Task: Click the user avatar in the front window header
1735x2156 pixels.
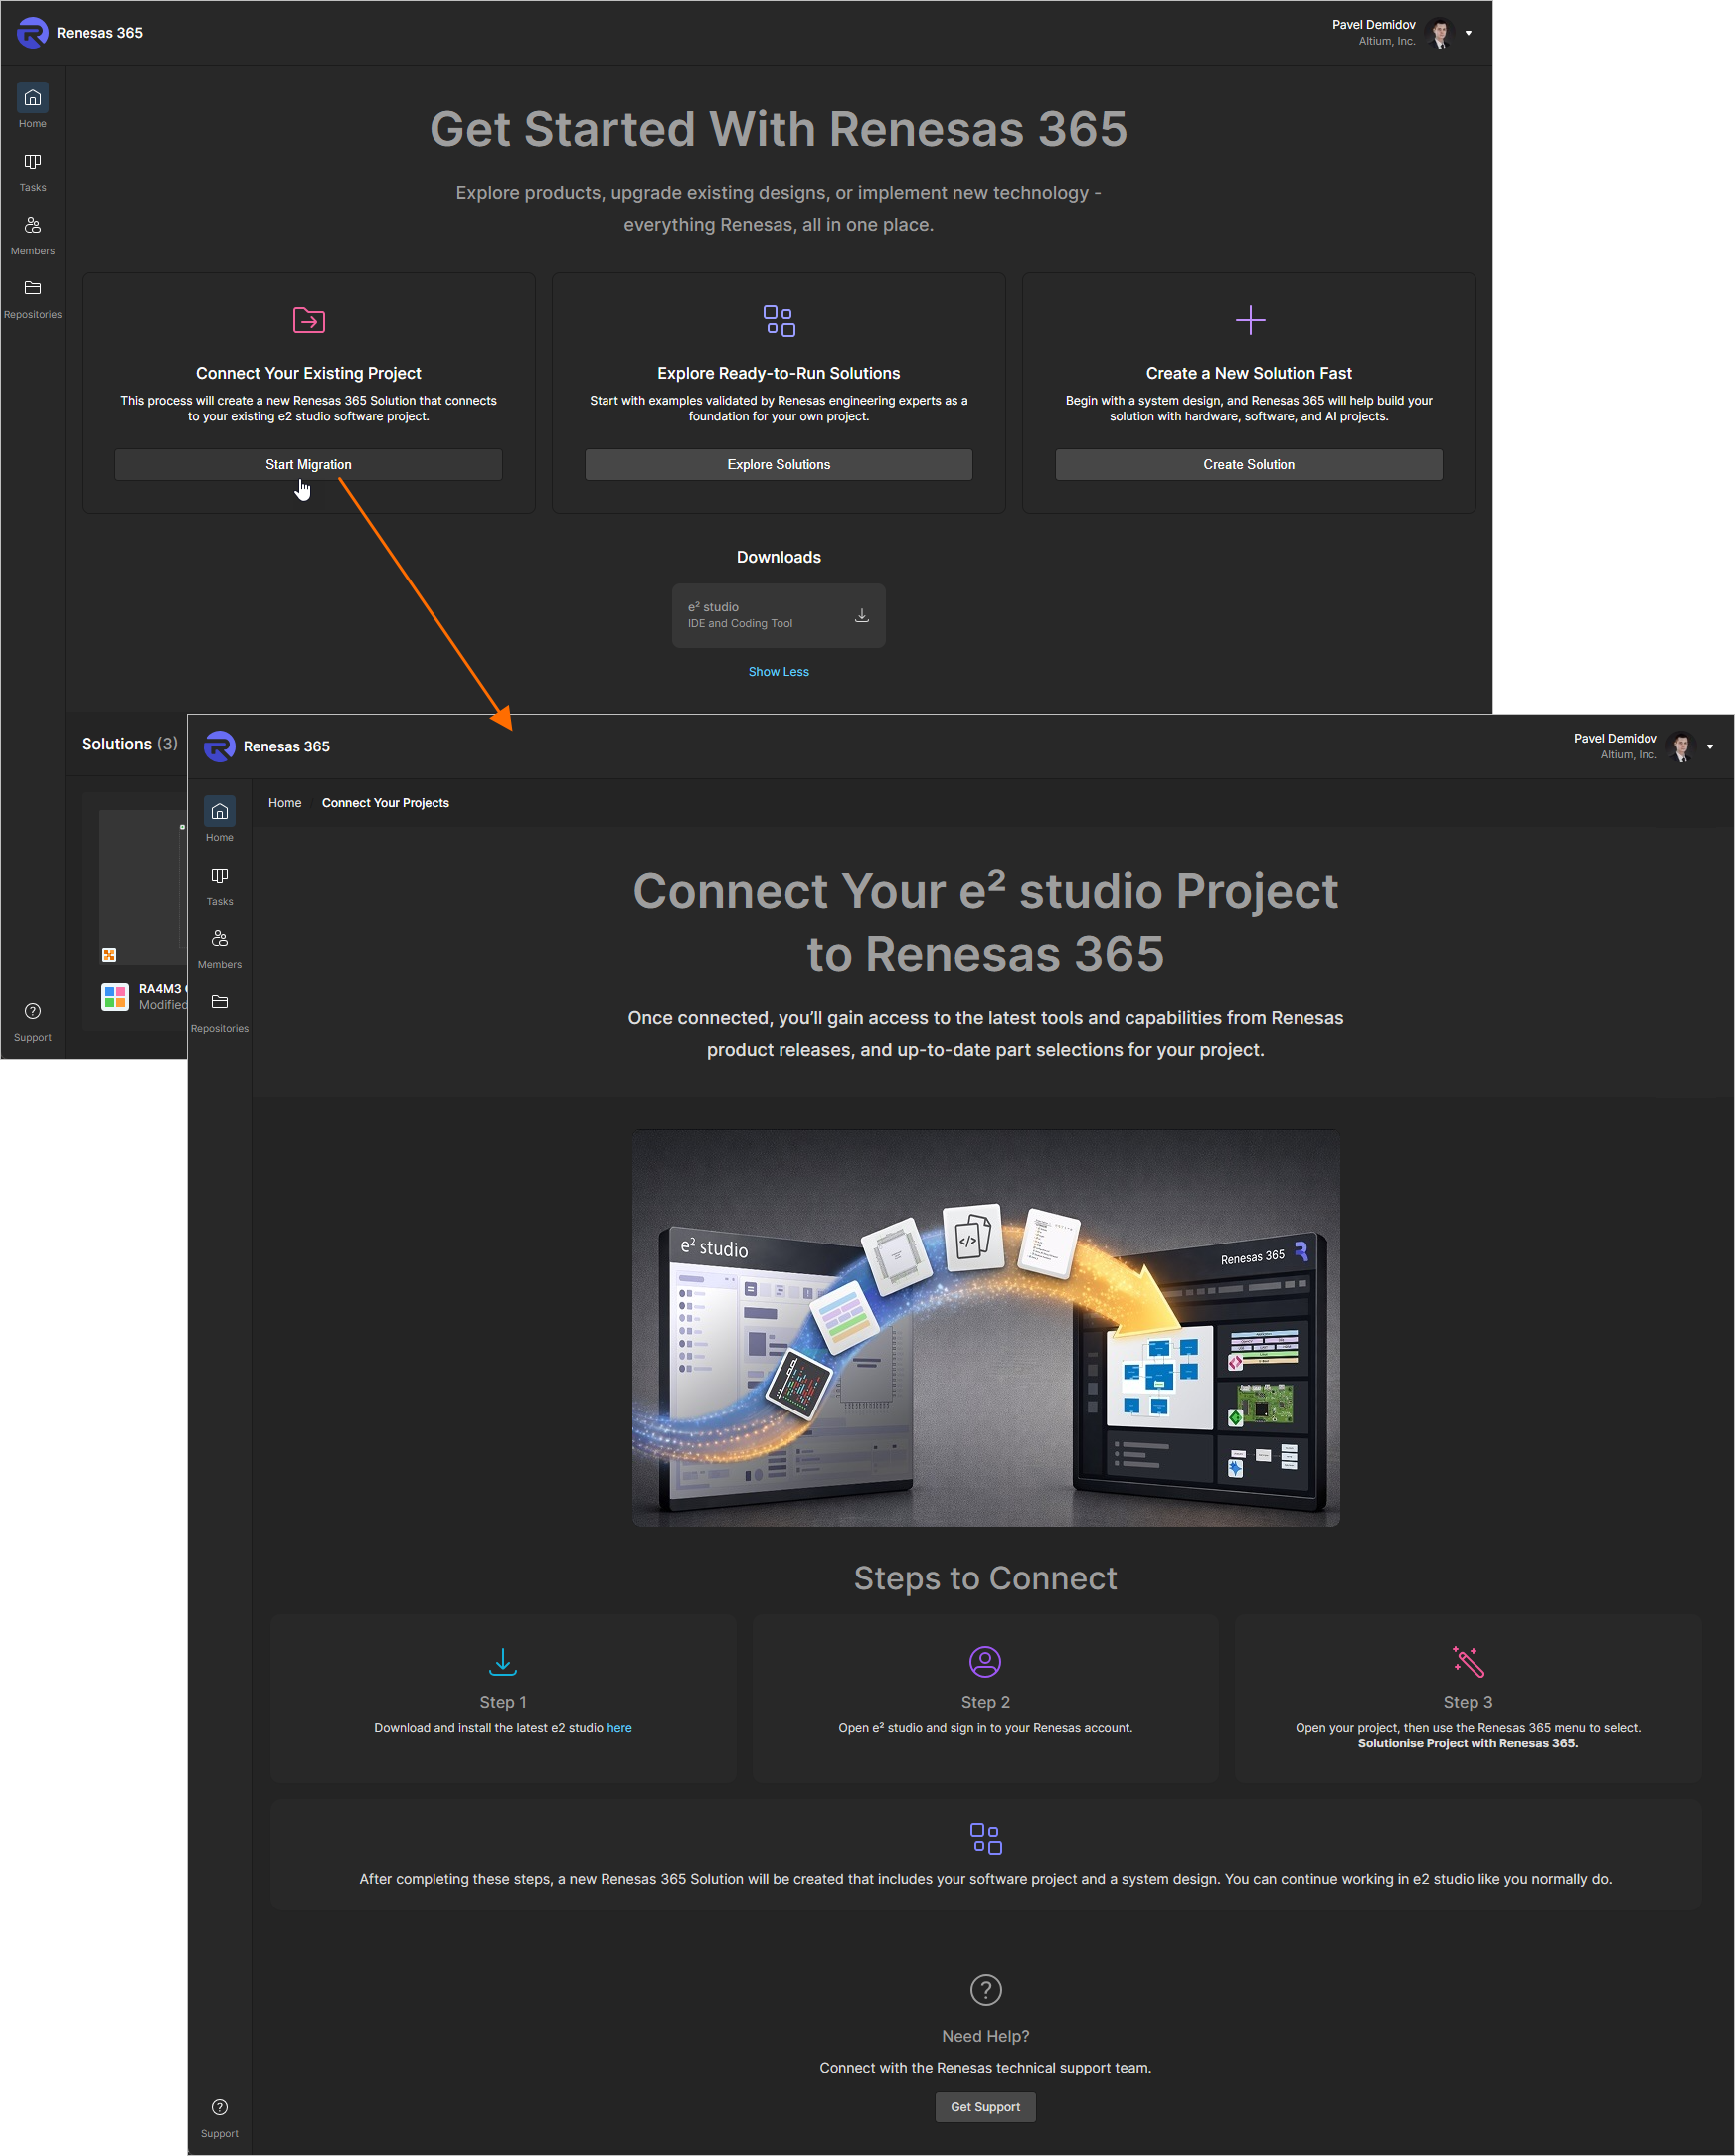Action: click(1682, 746)
